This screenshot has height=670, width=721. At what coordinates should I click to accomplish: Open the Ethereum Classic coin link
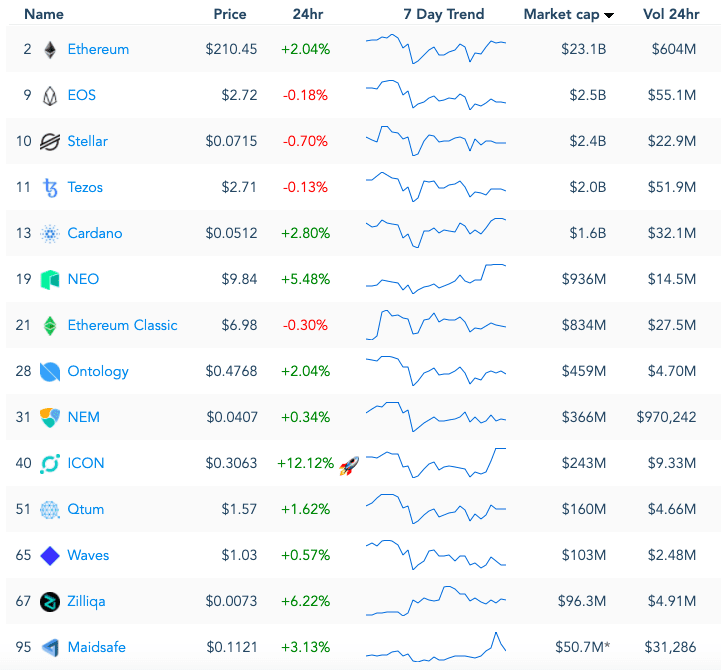pyautogui.click(x=122, y=325)
